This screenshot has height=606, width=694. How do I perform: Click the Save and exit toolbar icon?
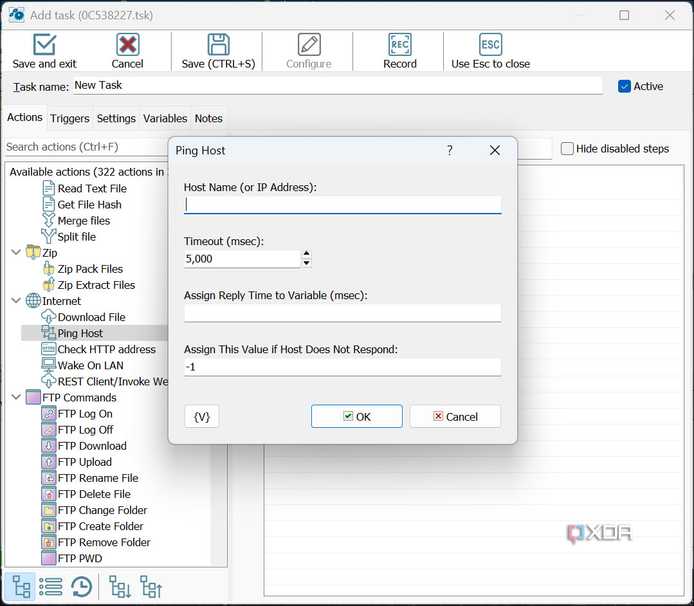[x=44, y=45]
